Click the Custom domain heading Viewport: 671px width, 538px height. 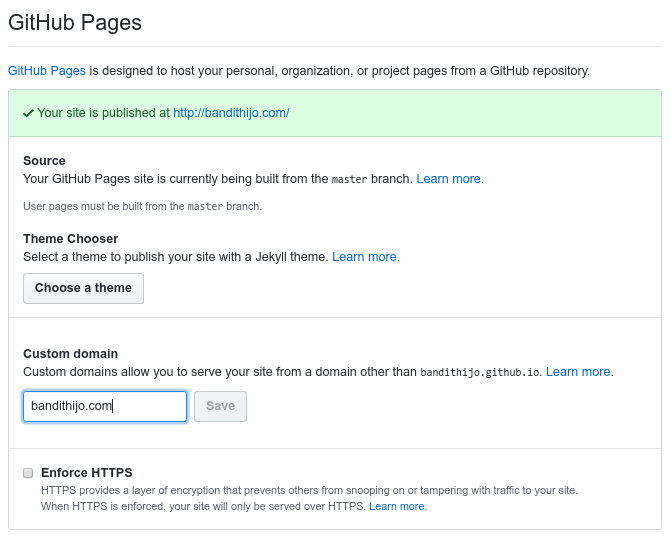70,354
